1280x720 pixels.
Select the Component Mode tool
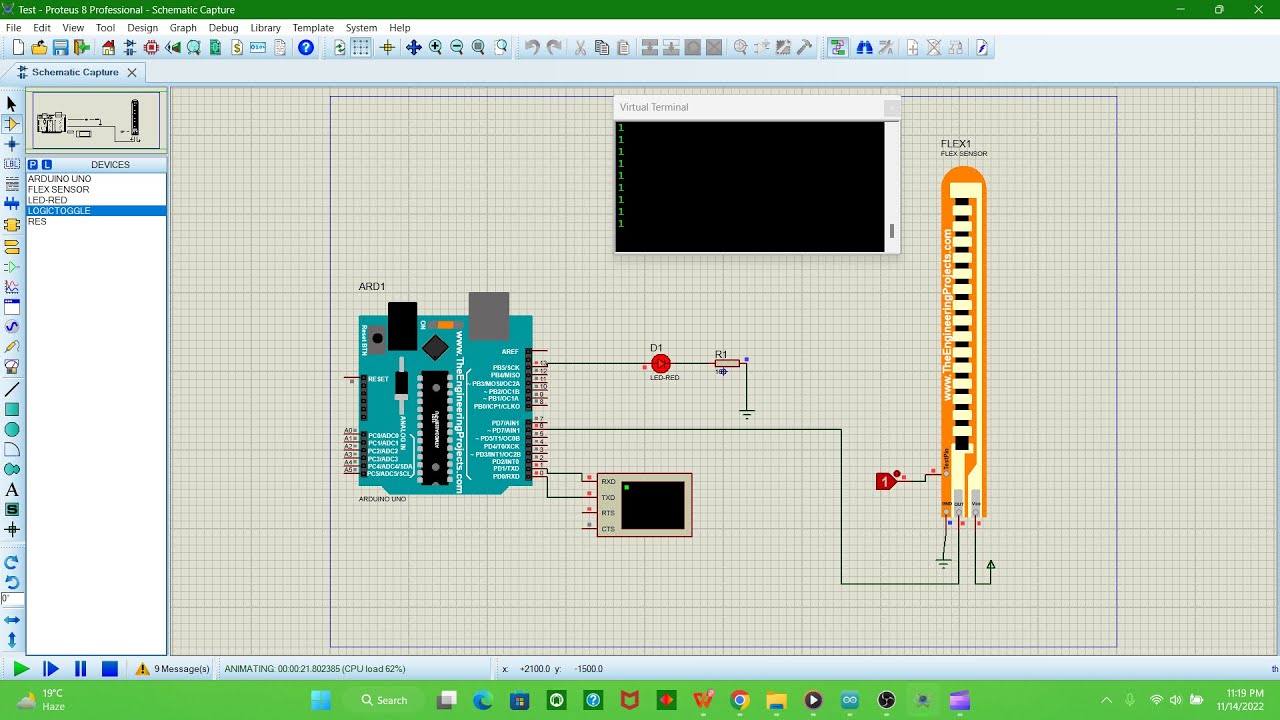click(12, 124)
